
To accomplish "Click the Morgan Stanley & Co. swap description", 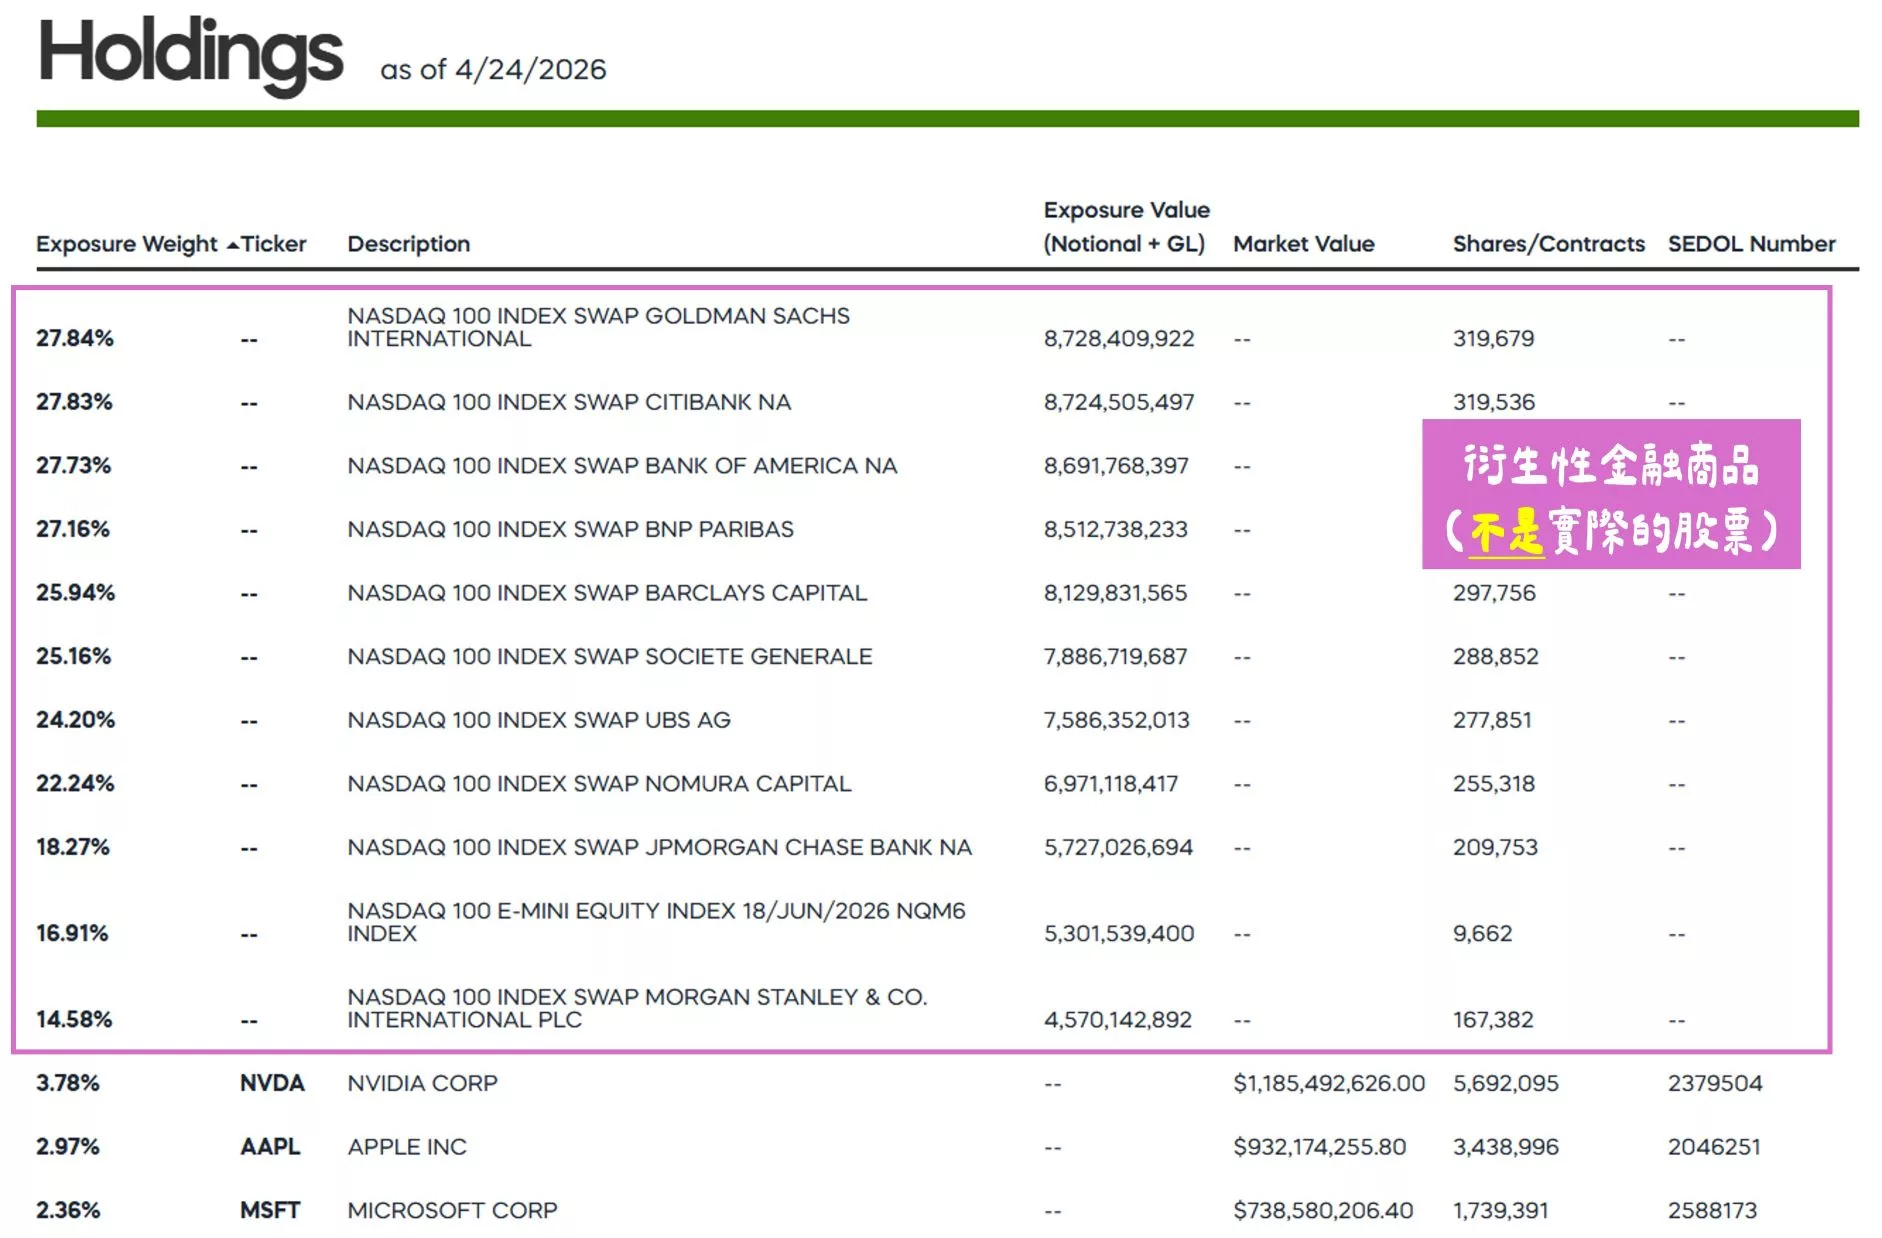I will coord(637,1008).
